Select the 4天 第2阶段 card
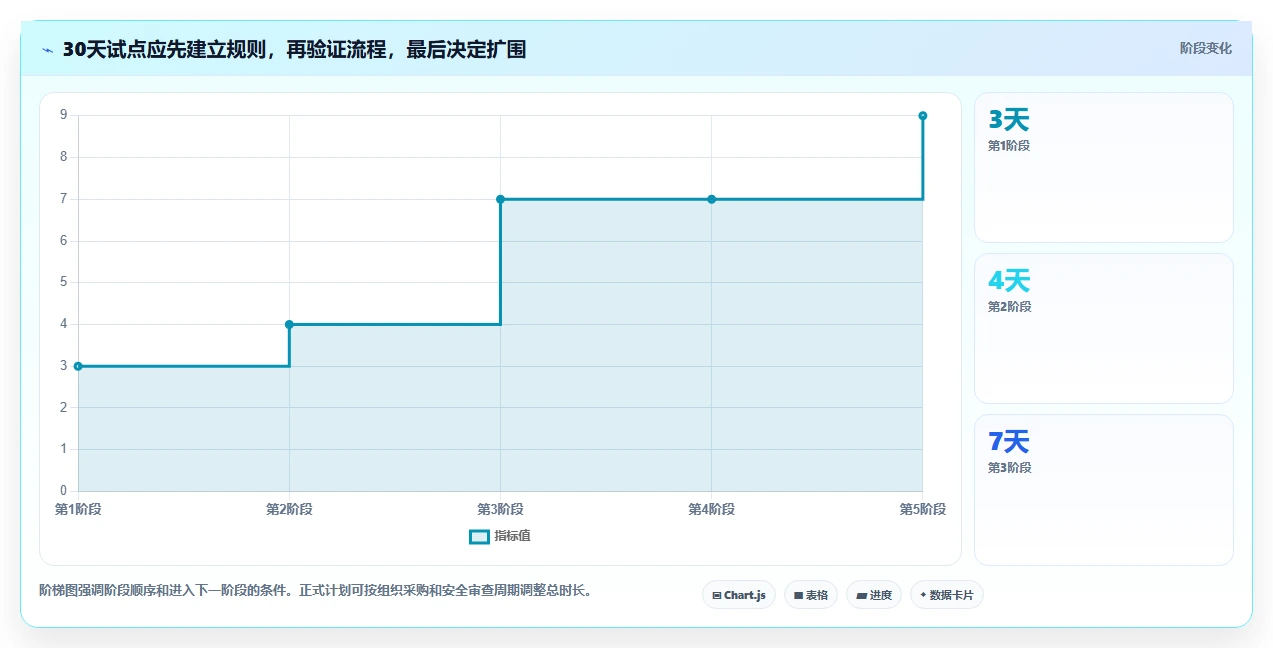The height and width of the screenshot is (648, 1273). pos(1104,328)
